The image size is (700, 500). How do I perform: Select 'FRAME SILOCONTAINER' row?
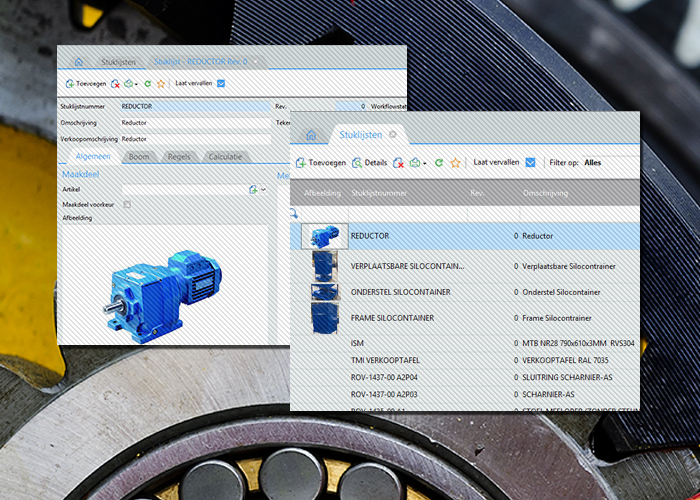(x=465, y=318)
